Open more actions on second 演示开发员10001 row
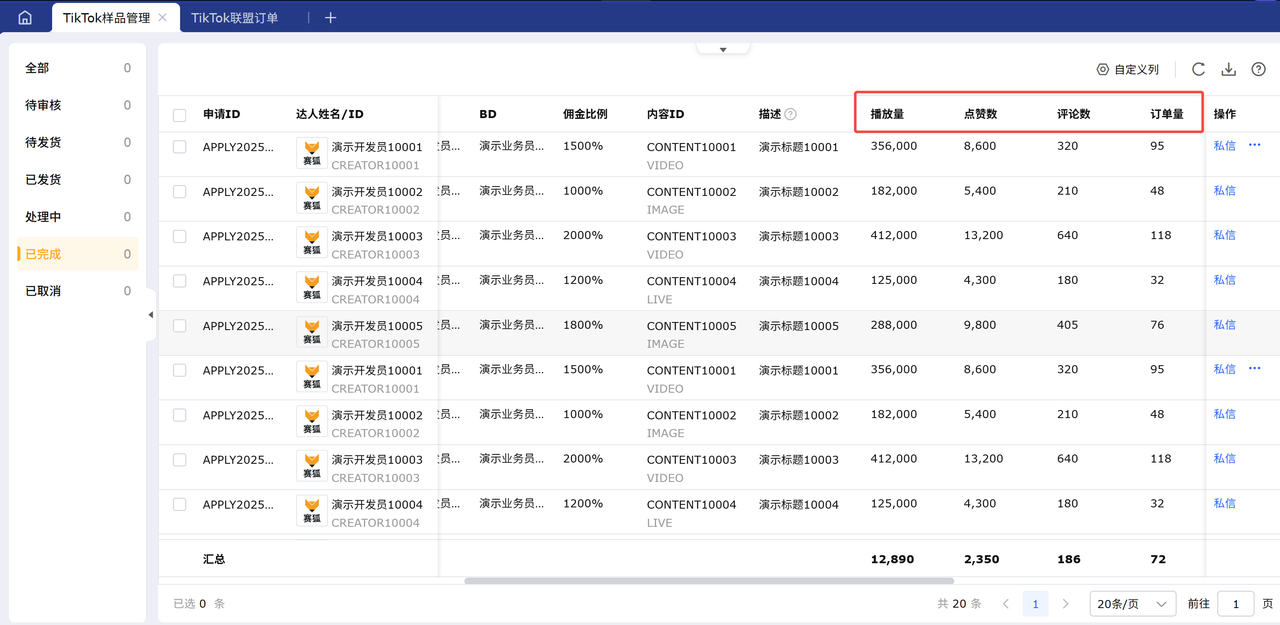This screenshot has width=1280, height=625. (1255, 369)
